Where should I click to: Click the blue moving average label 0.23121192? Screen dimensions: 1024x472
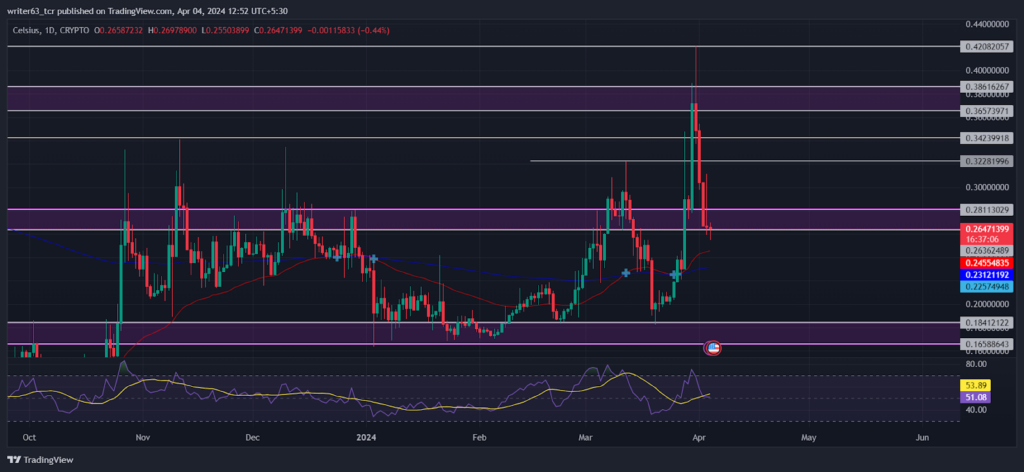click(986, 275)
